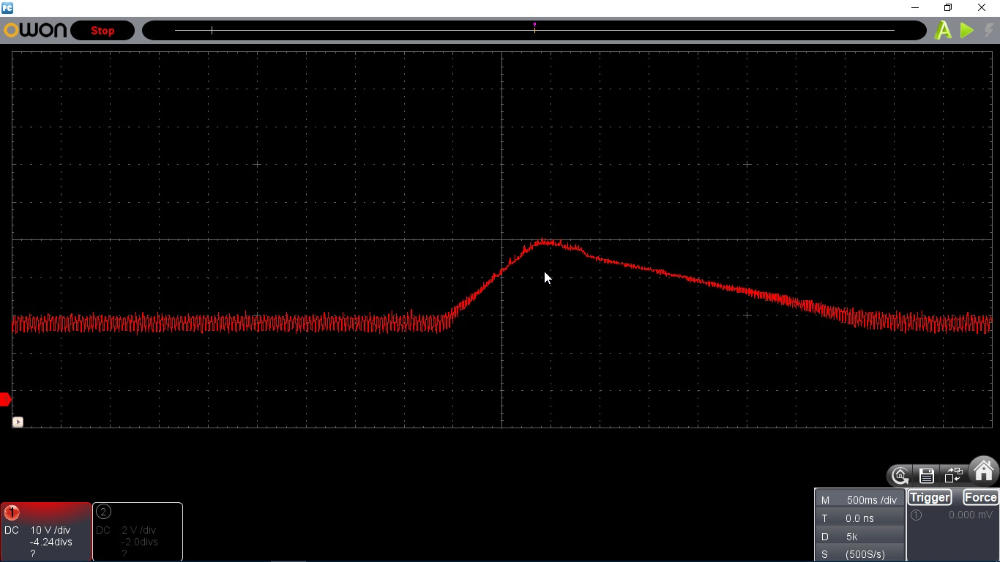Enable channel 2 circle indicator
Viewport: 1000px width, 562px height.
click(103, 512)
